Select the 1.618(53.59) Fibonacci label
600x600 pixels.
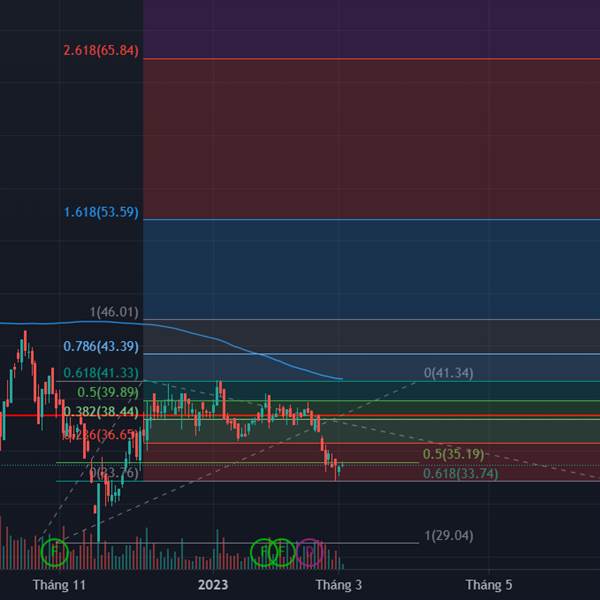point(101,212)
